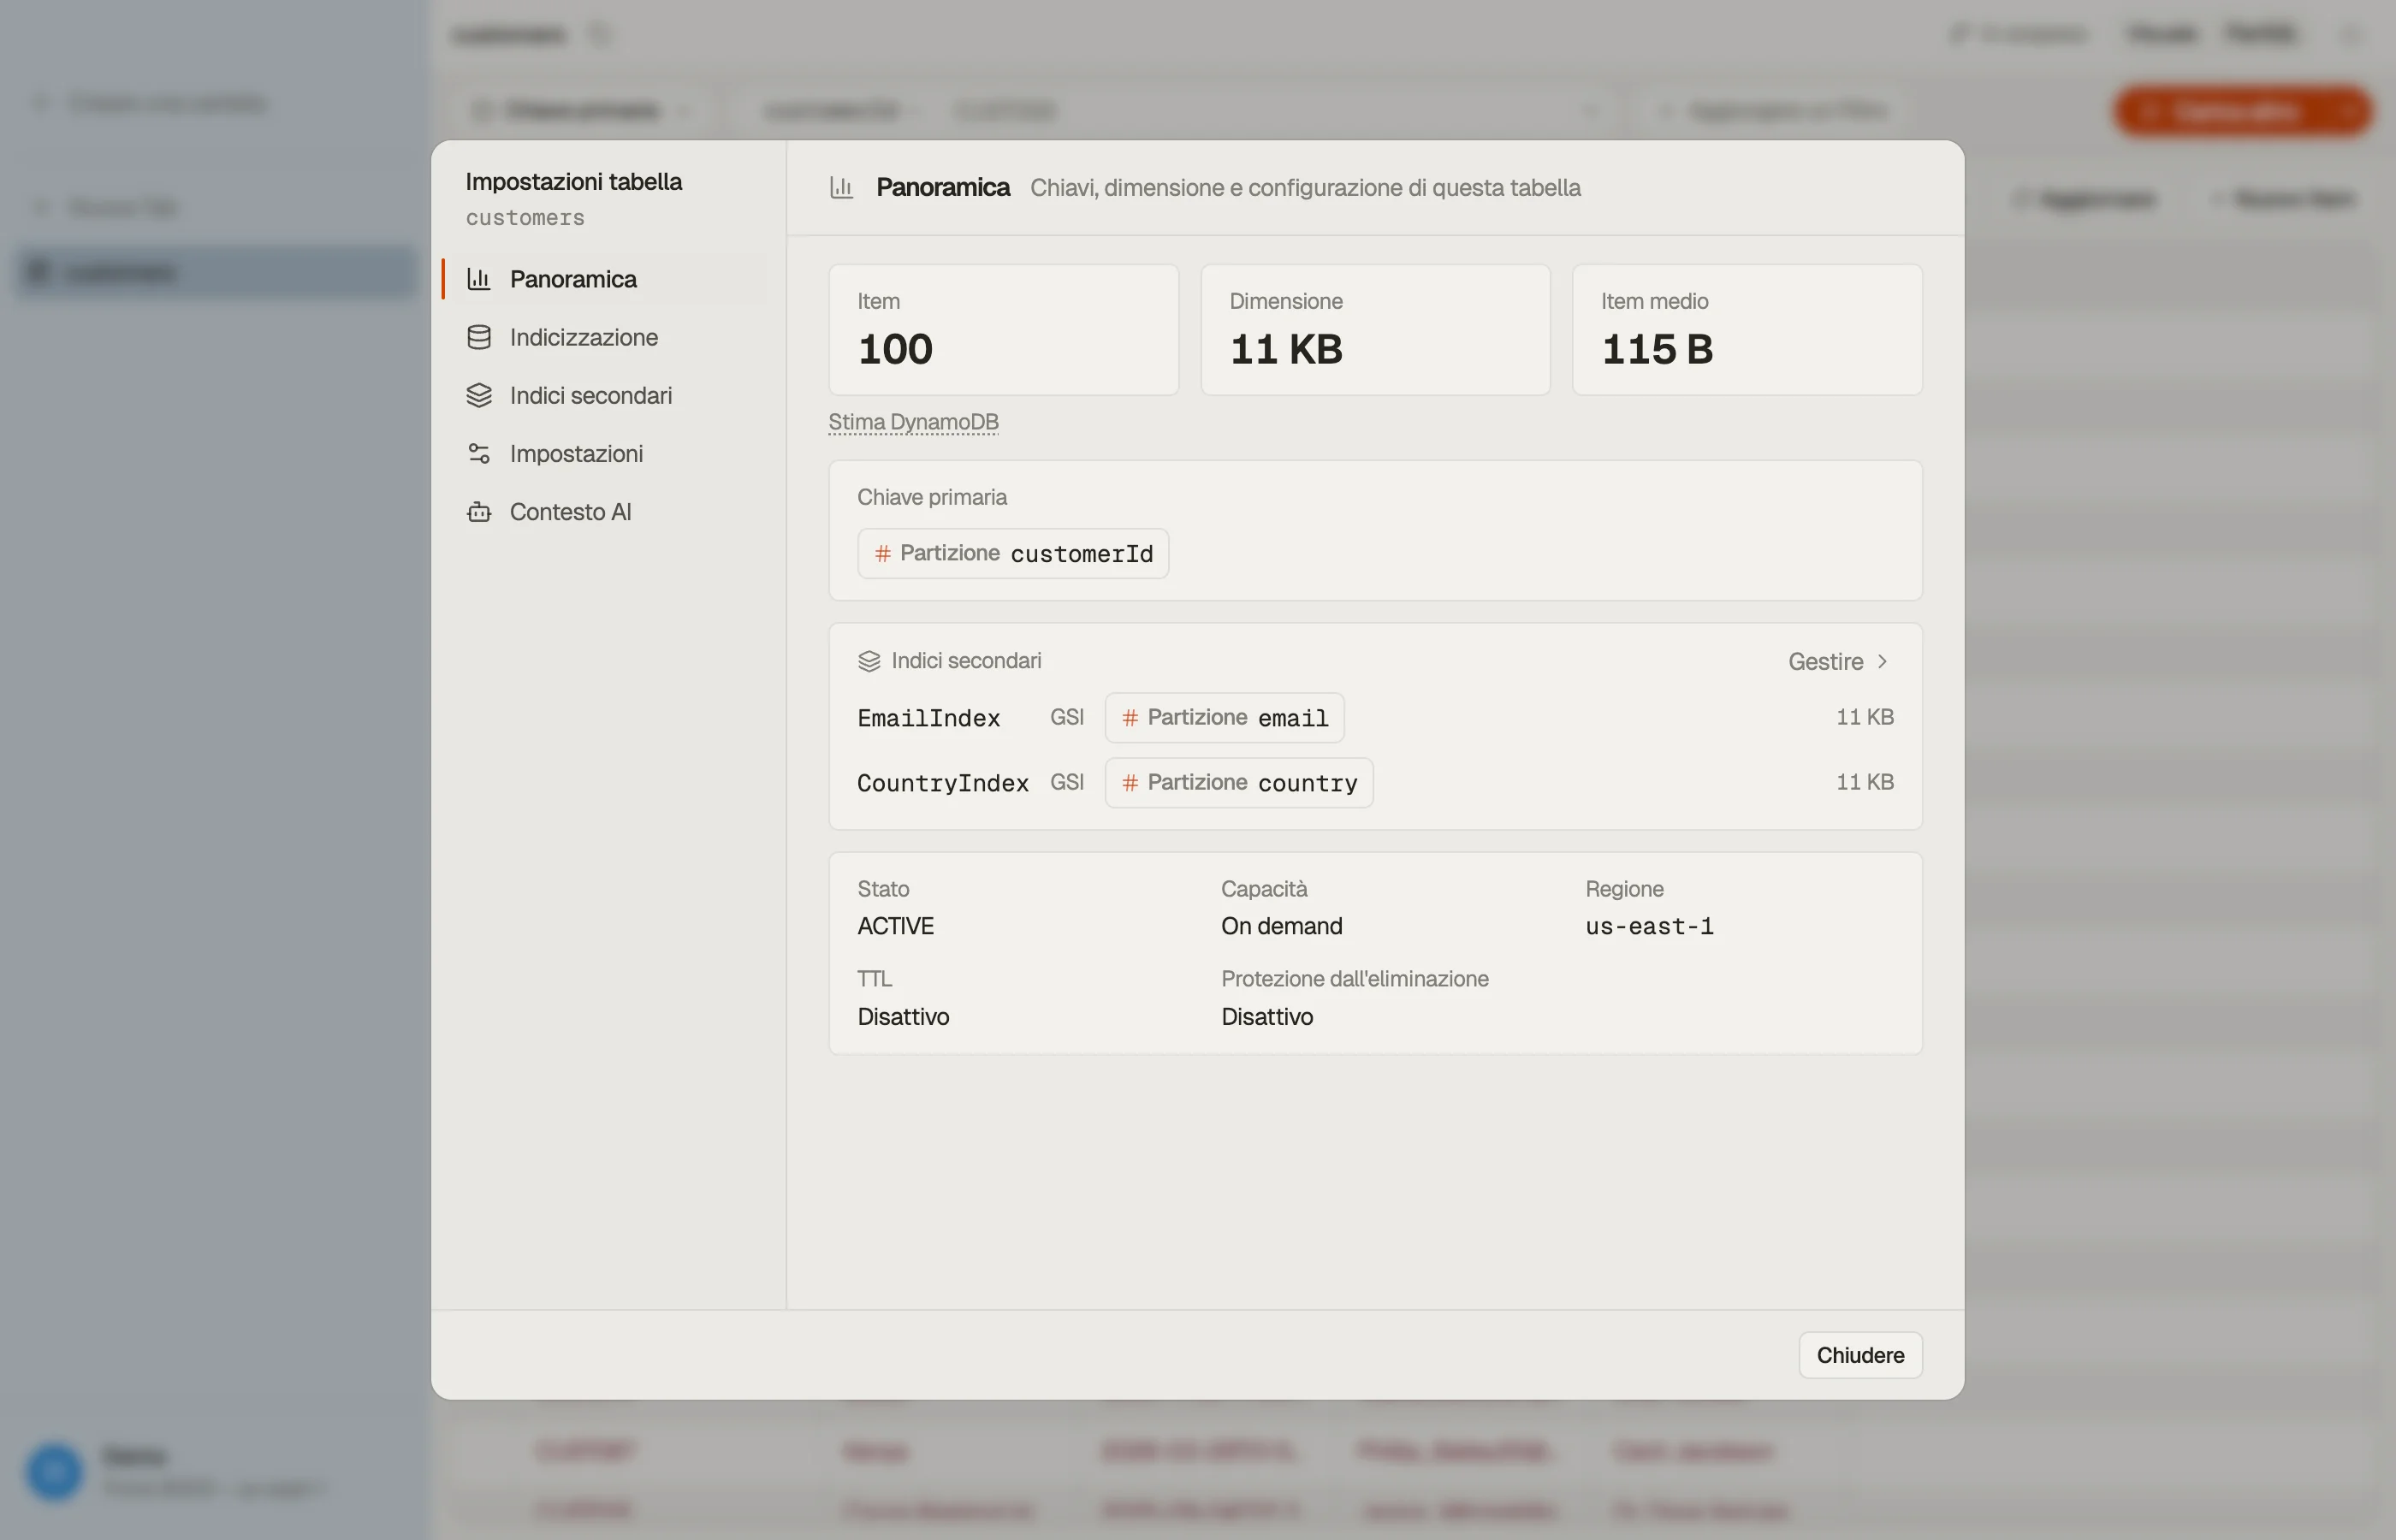
Task: Click the Panoramica bar-chart icon in sidebar
Action: click(479, 279)
